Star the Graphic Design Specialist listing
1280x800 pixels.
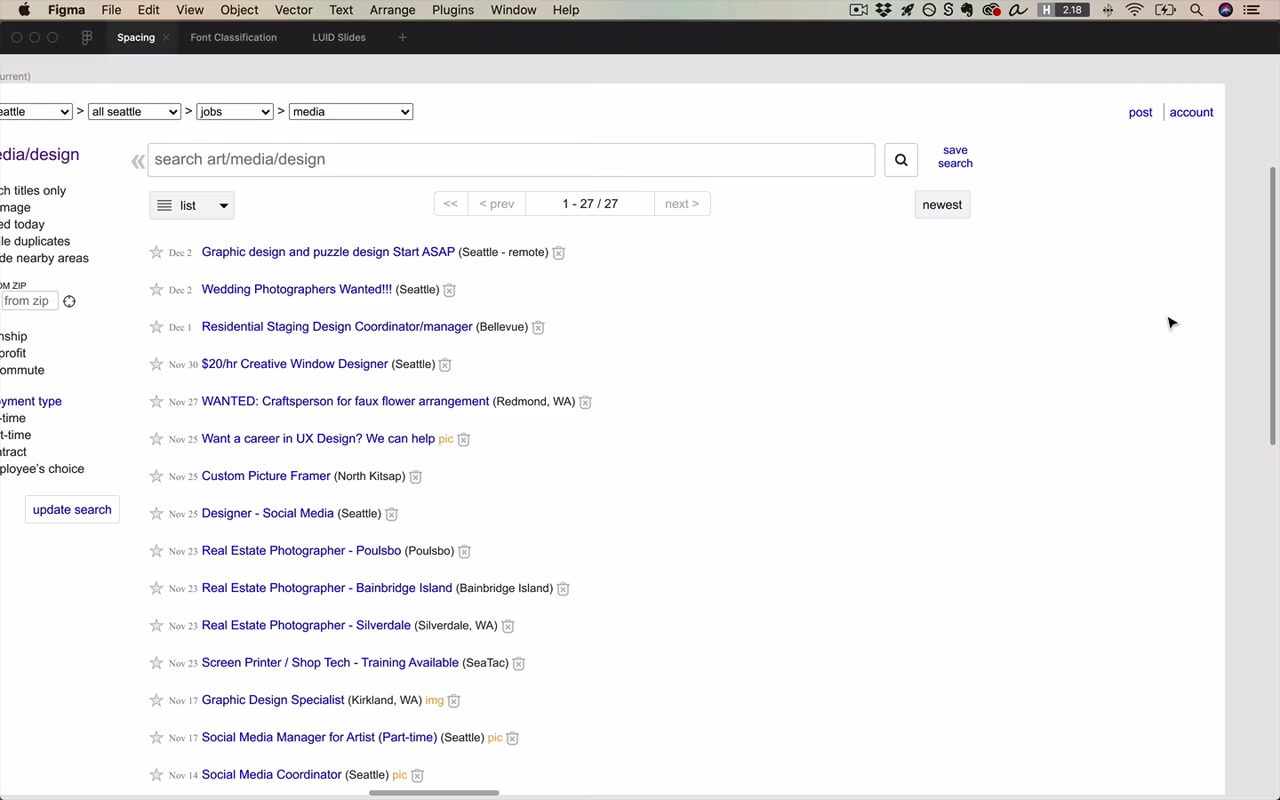(x=156, y=700)
